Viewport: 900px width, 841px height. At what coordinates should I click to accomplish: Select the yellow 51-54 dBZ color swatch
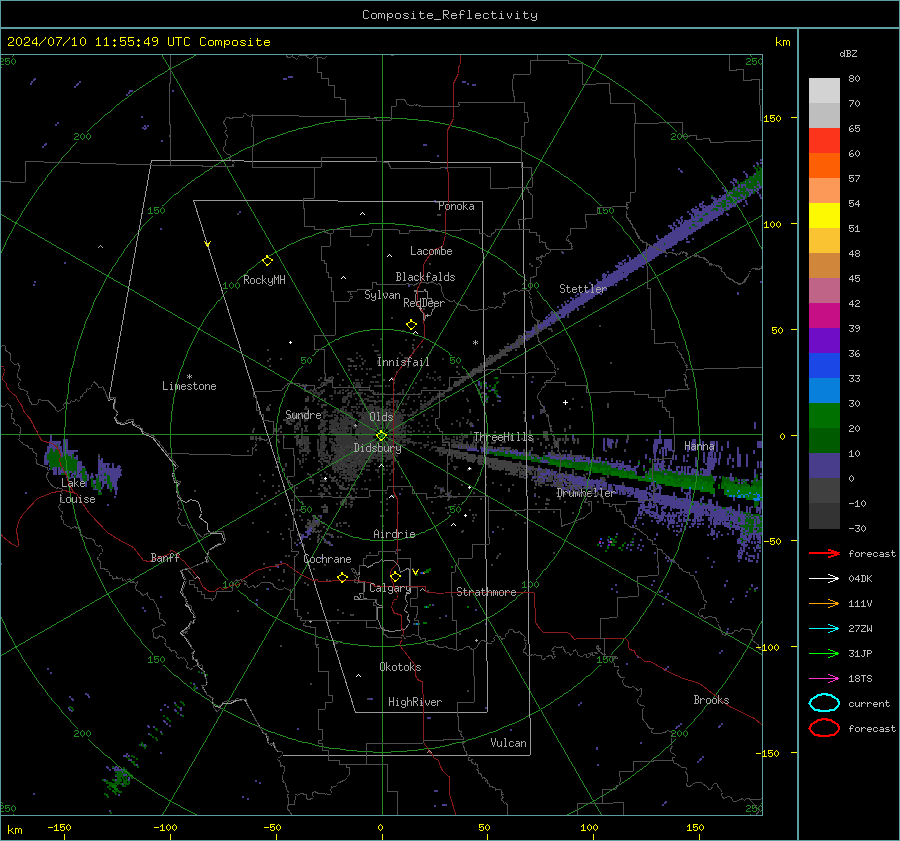tap(824, 215)
